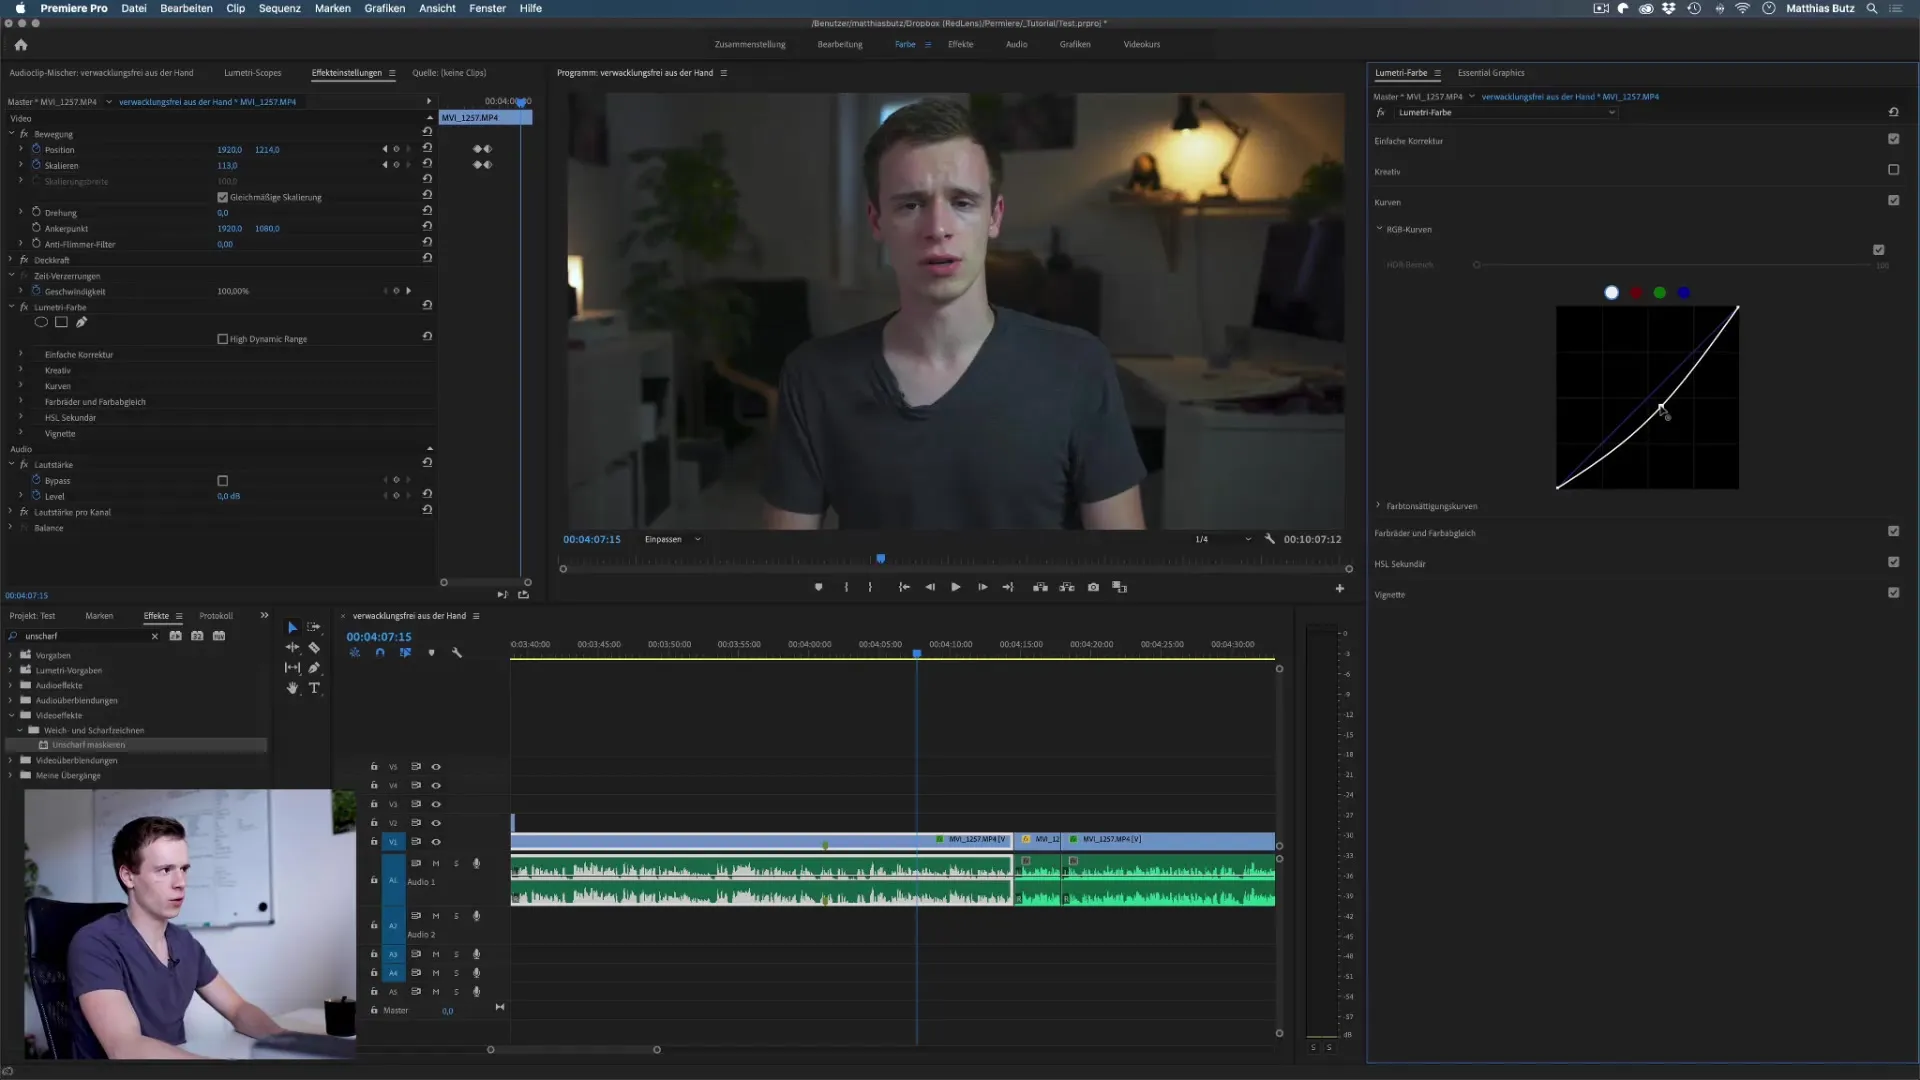Open Program monitor settings wrench
Screen dimensions: 1920x1080
pyautogui.click(x=1269, y=538)
